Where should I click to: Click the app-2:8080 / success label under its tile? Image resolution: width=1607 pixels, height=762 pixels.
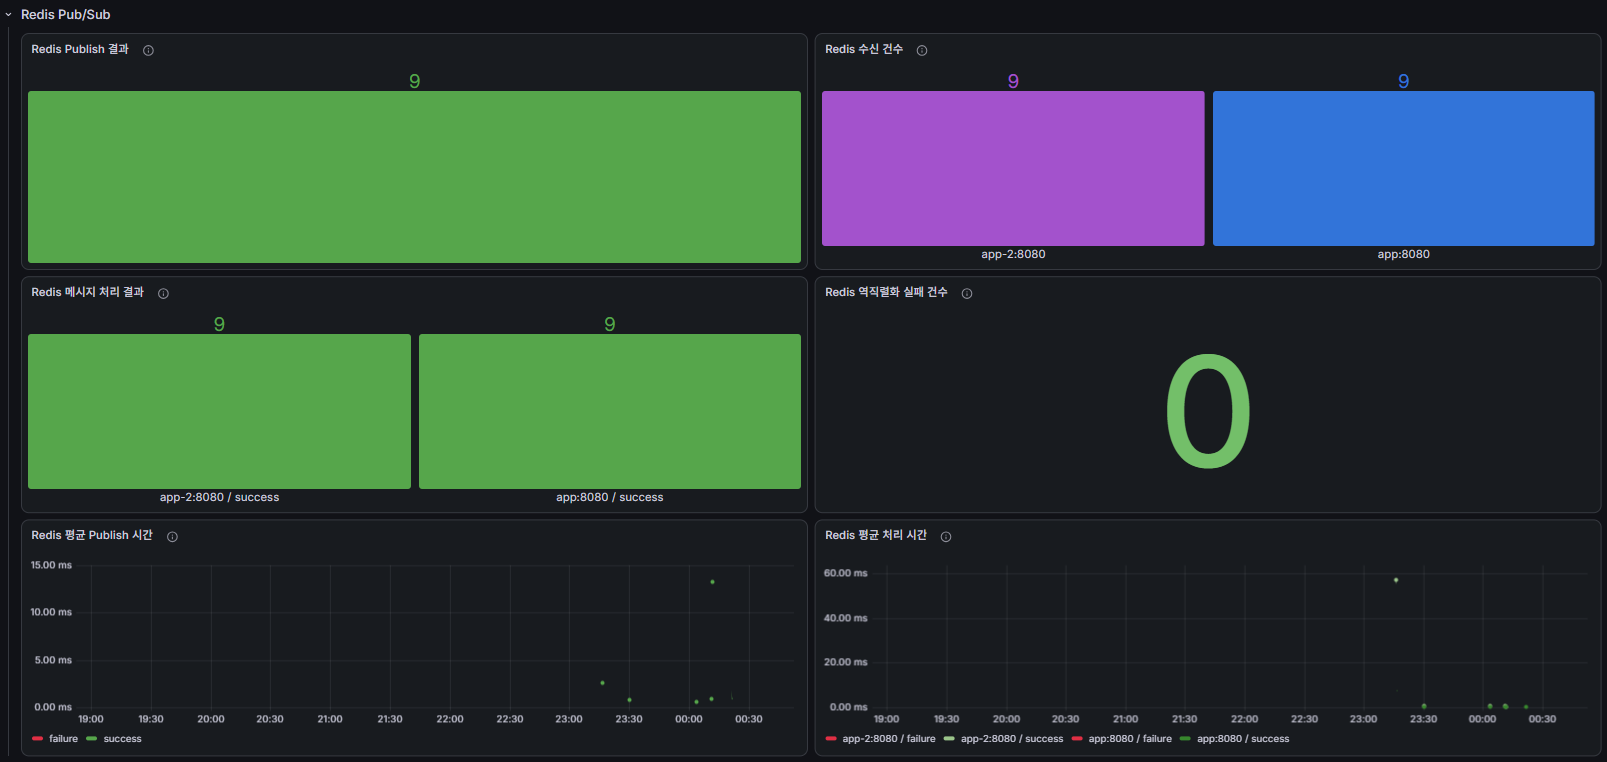[219, 497]
